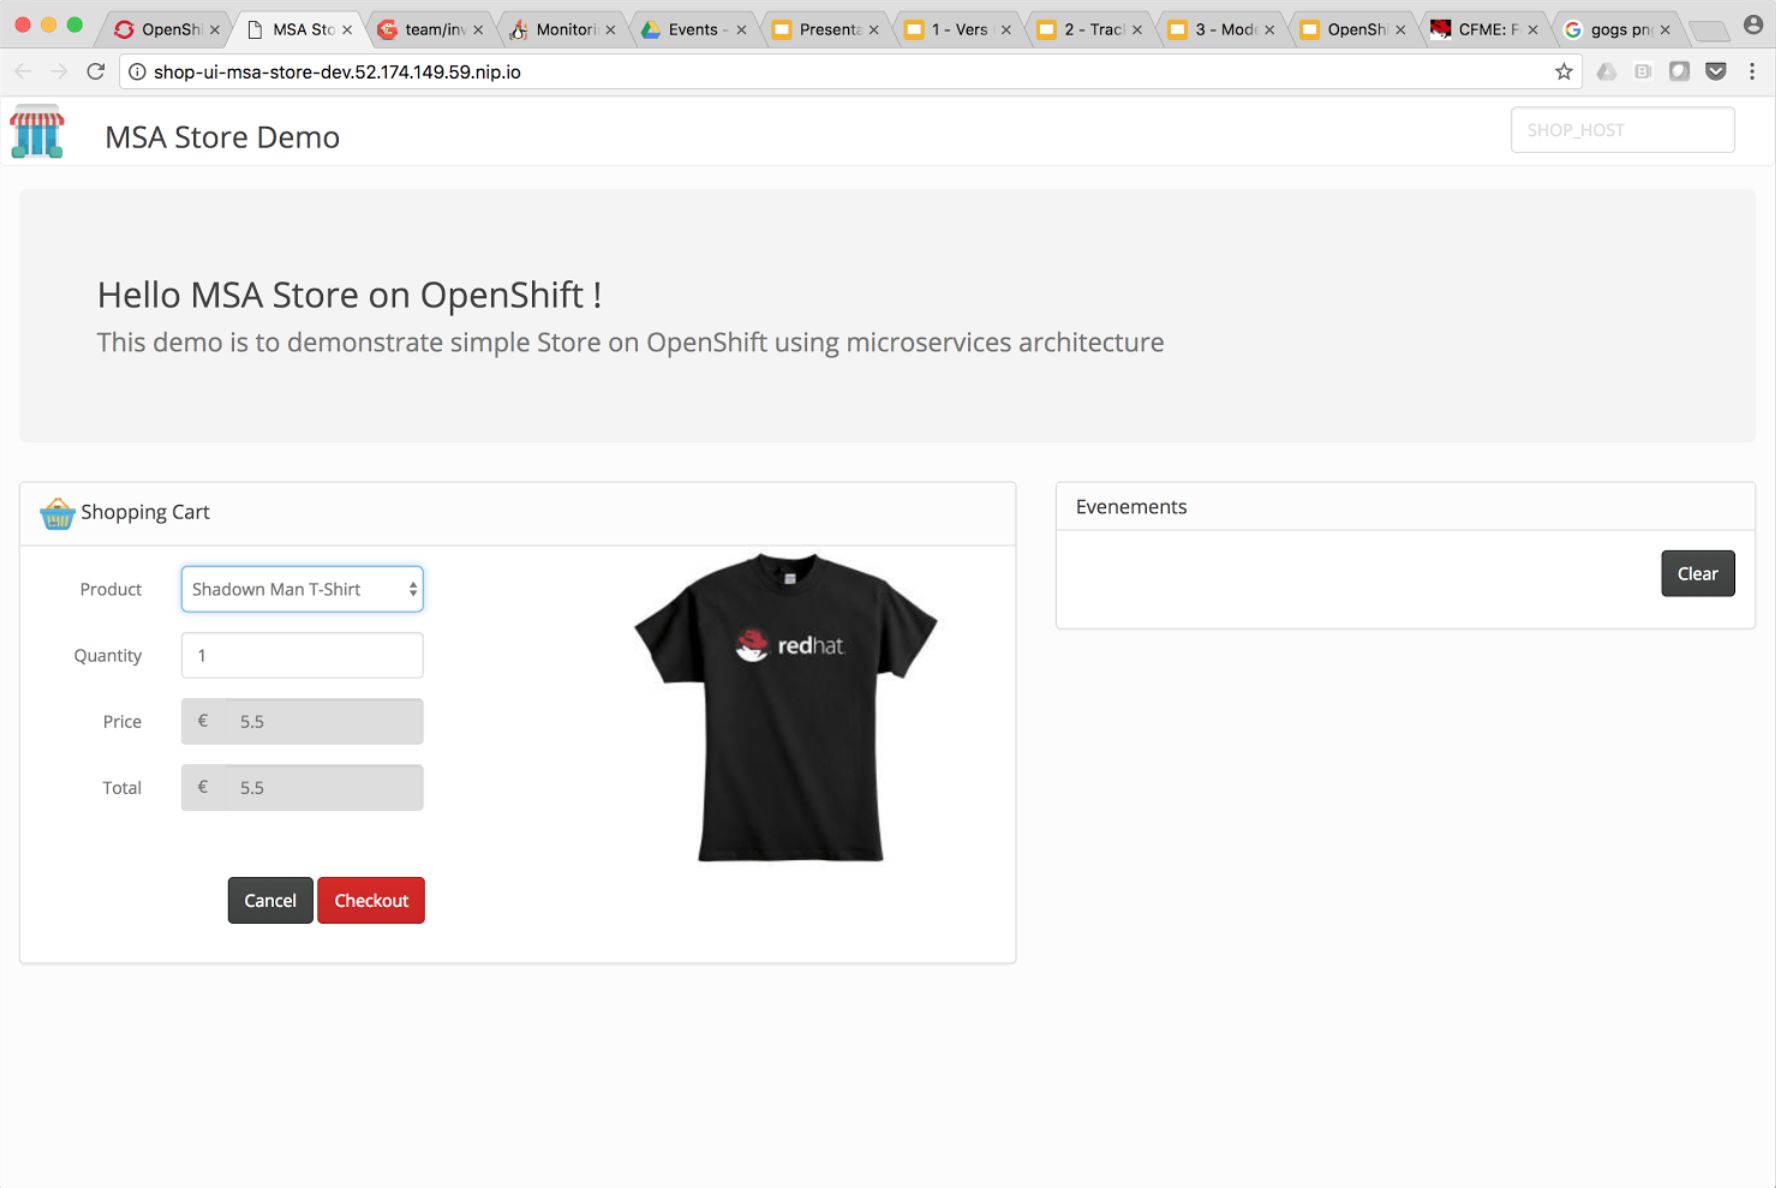Open the Chrome profile avatar
This screenshot has width=1776, height=1188.
point(1753,25)
